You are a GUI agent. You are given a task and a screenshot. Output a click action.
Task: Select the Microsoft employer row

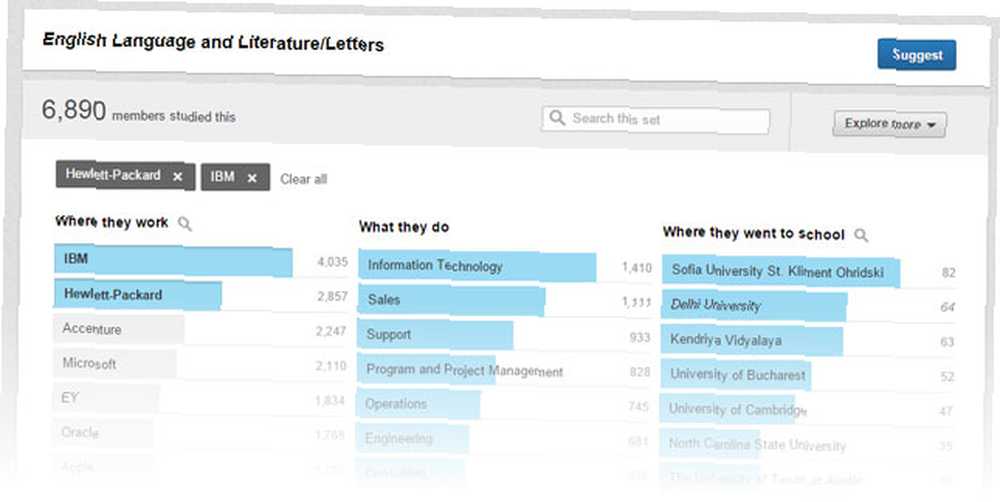(x=201, y=364)
